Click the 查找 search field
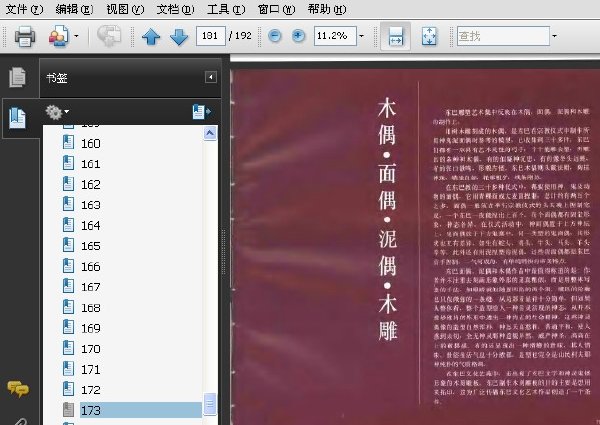This screenshot has height=425, width=600. click(x=503, y=36)
